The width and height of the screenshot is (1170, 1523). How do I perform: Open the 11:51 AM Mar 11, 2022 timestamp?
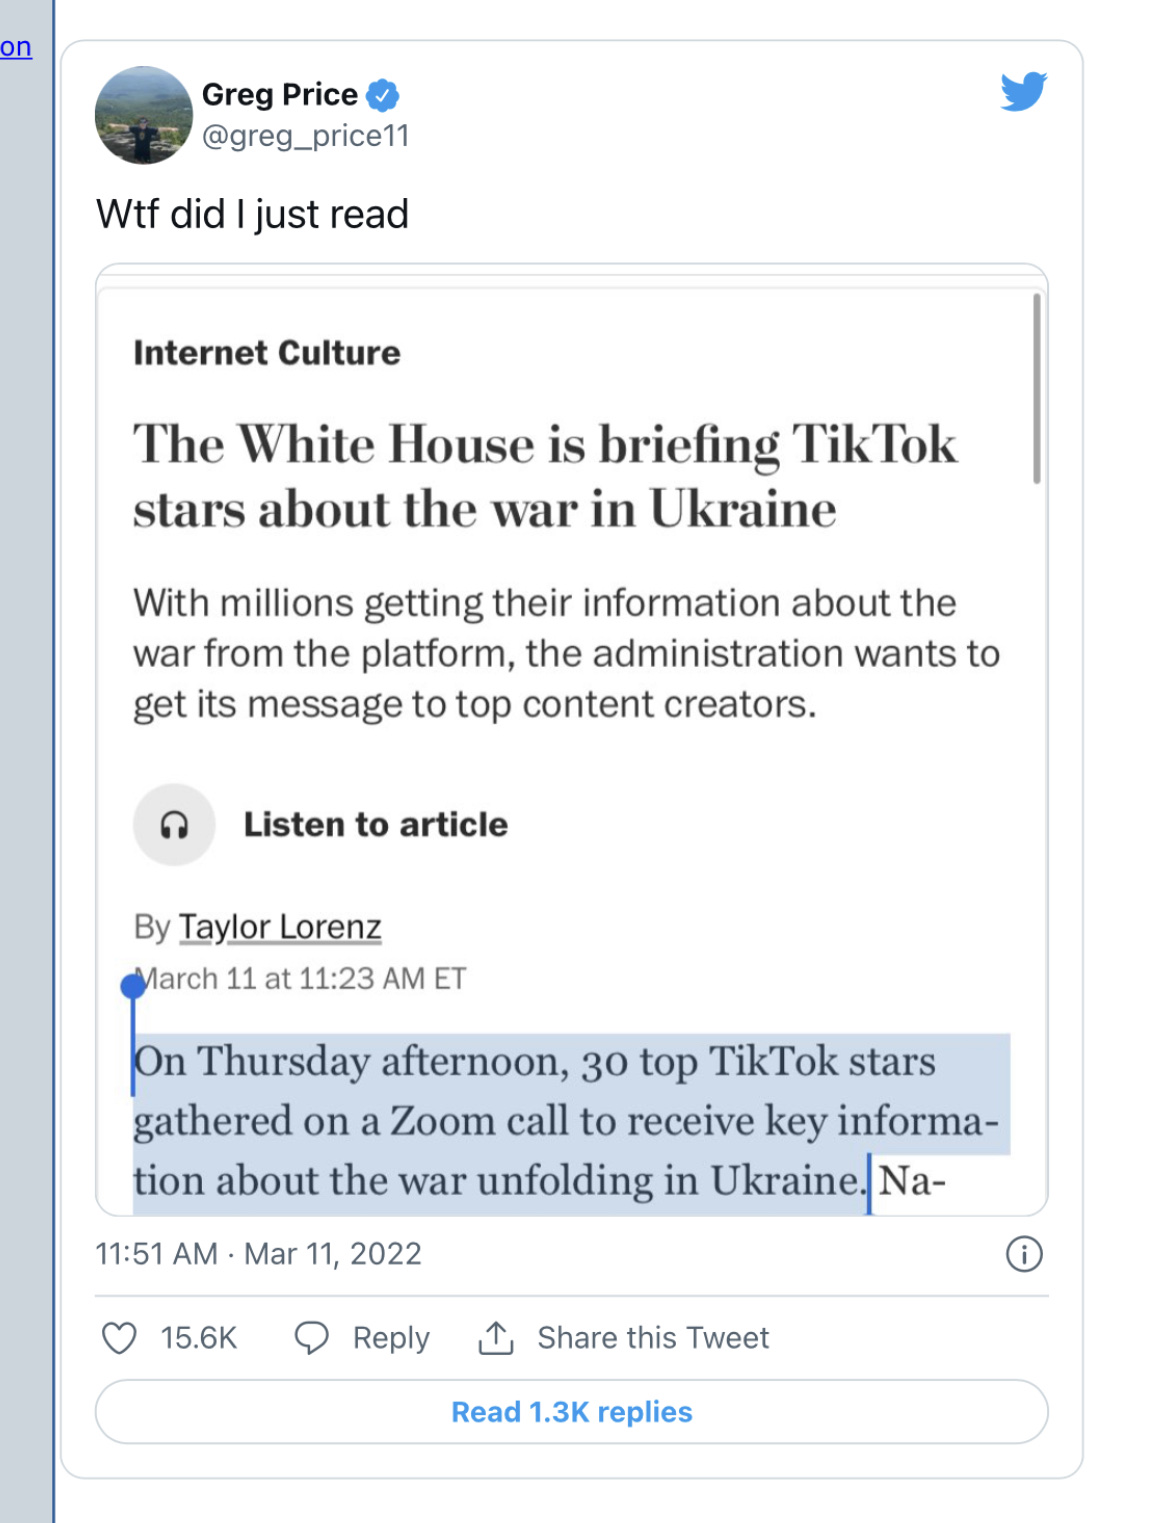(258, 1254)
